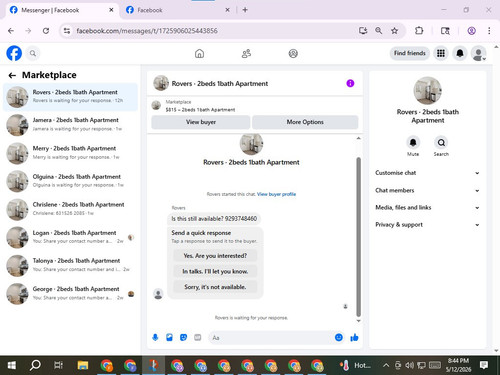This screenshot has height=375, width=500.
Task: Open the emoji picker in message box
Action: (339, 337)
